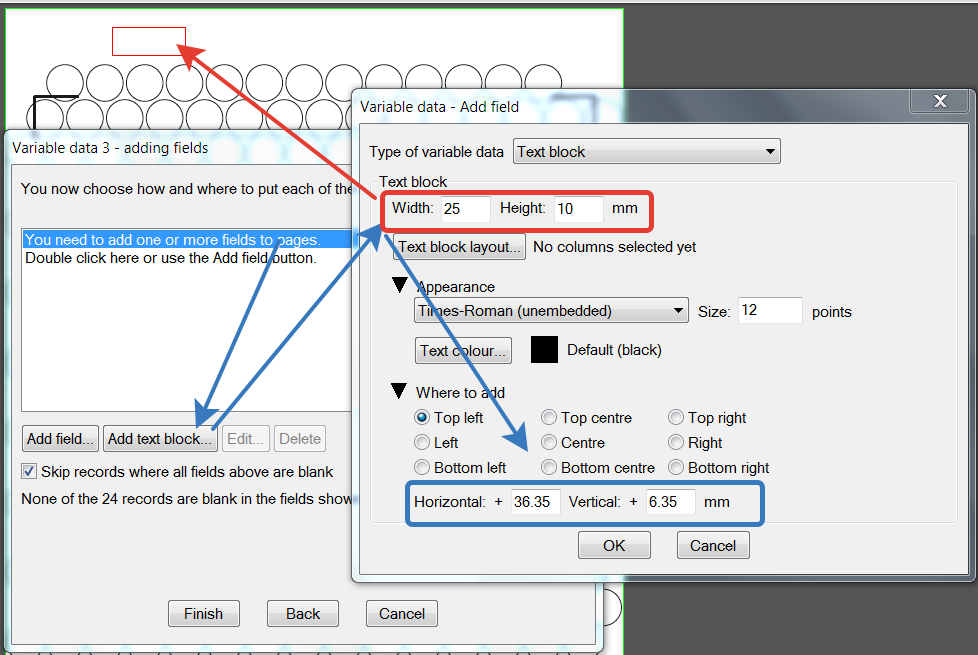The height and width of the screenshot is (655, 978).
Task: Open the Times-Roman font dropdown
Action: (551, 311)
